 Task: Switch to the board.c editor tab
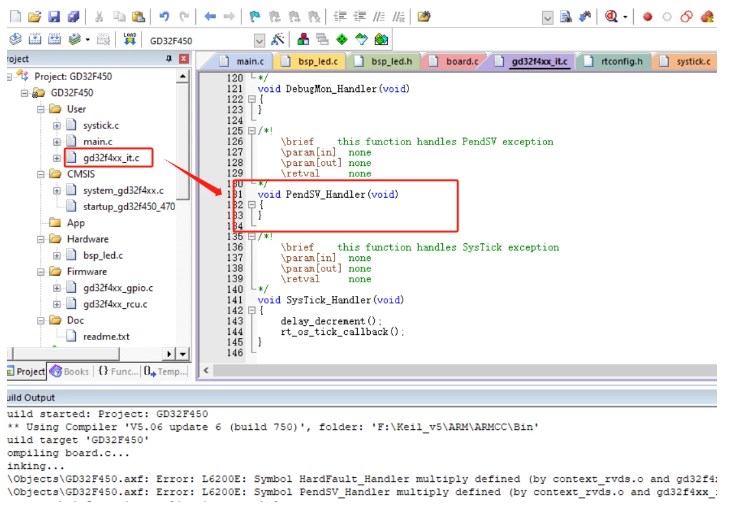(x=461, y=61)
